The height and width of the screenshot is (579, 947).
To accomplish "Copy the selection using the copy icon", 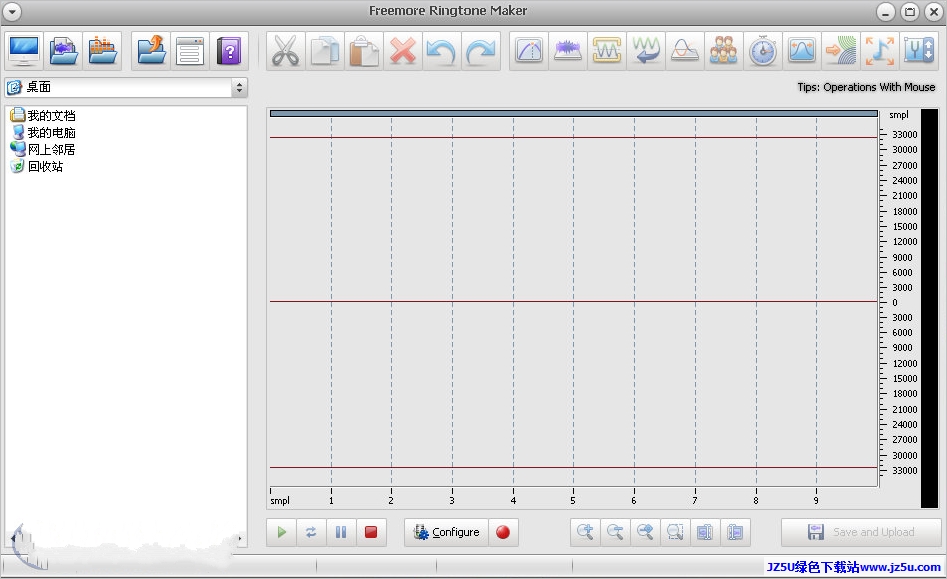I will tap(324, 51).
